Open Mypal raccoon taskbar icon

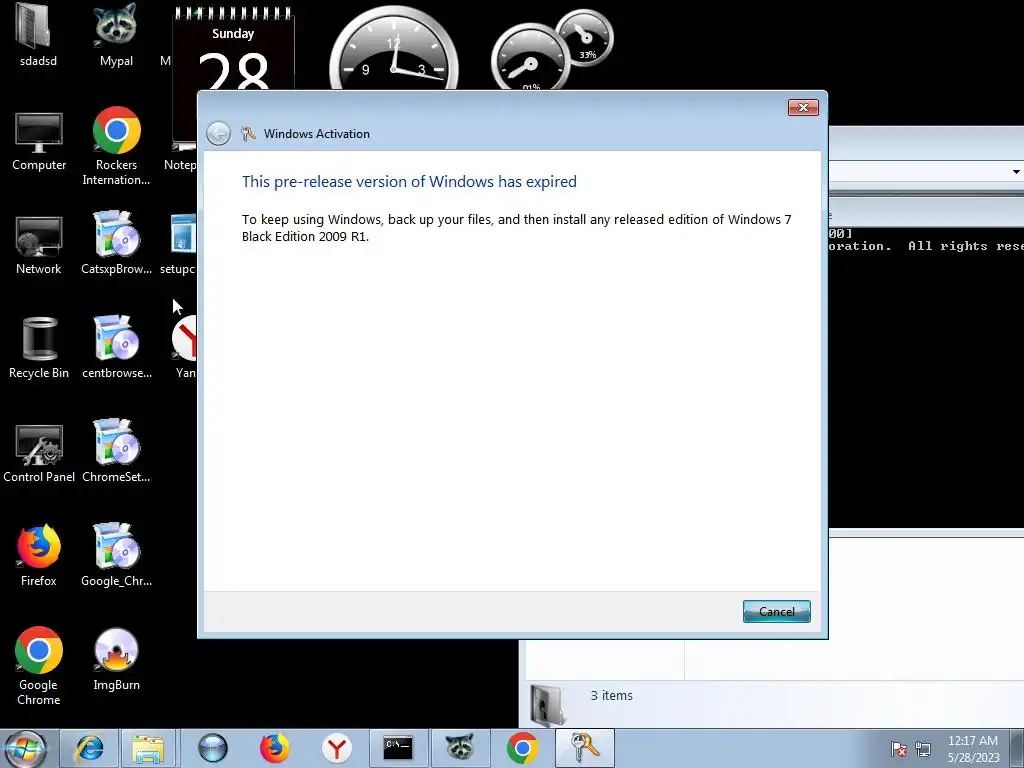point(460,748)
